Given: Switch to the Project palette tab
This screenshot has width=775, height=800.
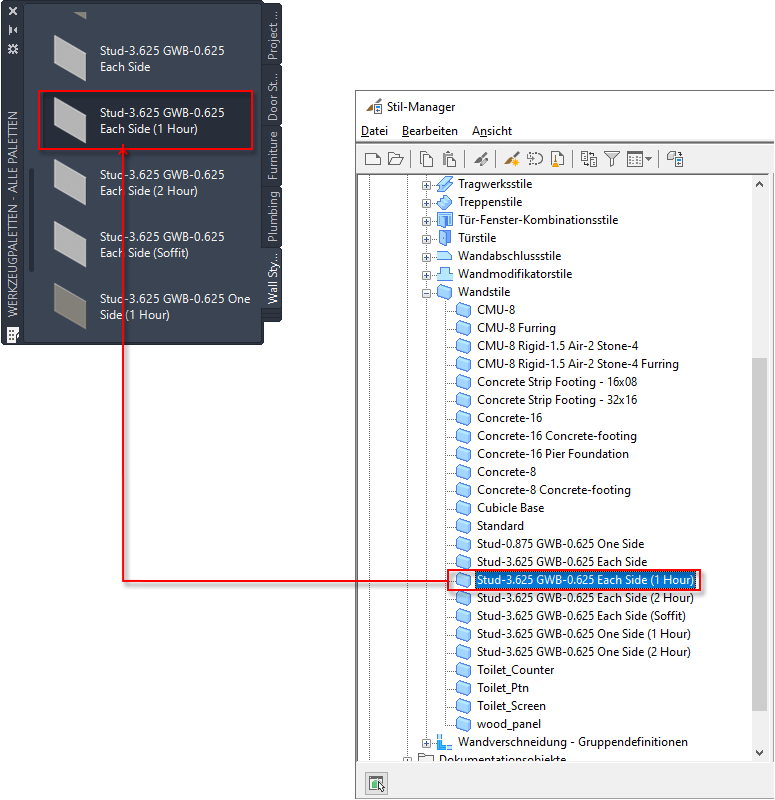Looking at the screenshot, I should point(272,35).
